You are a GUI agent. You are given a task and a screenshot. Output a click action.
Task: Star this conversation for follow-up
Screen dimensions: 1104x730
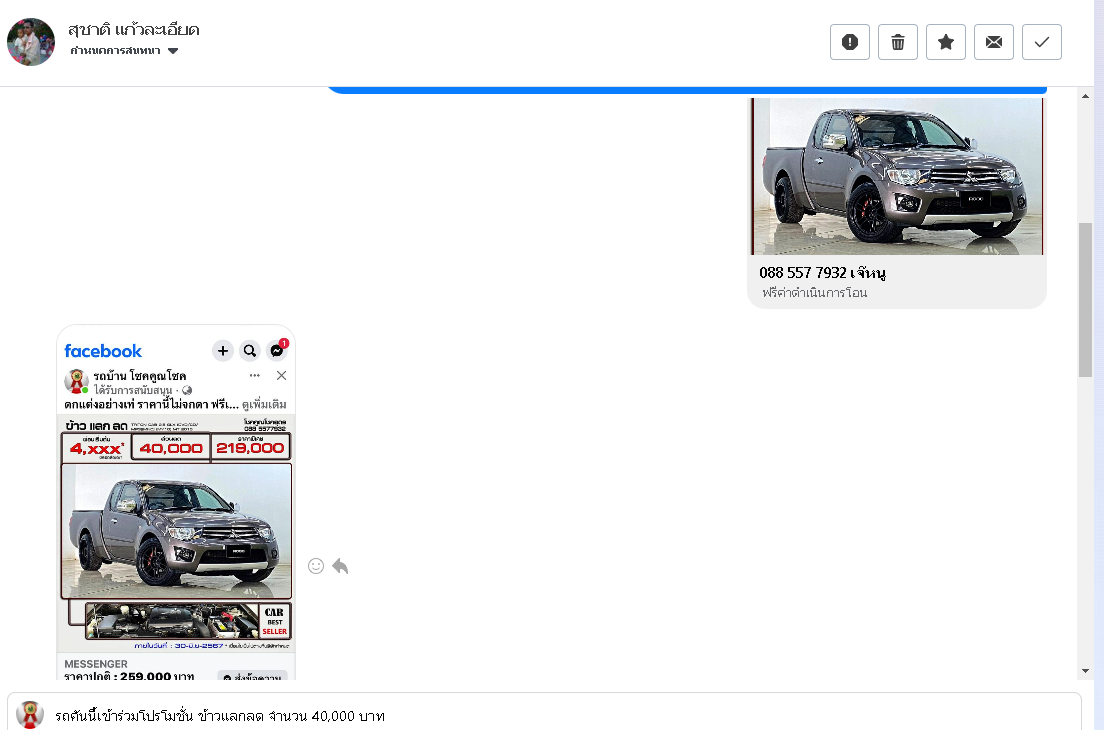pos(946,42)
